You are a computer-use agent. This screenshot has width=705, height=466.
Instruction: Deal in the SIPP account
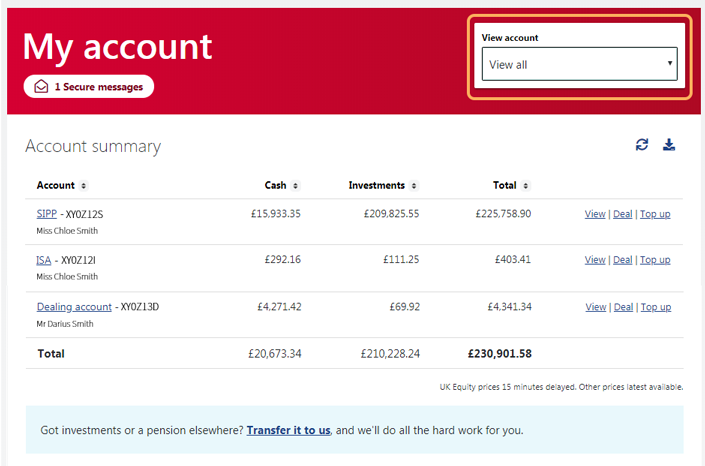[623, 214]
